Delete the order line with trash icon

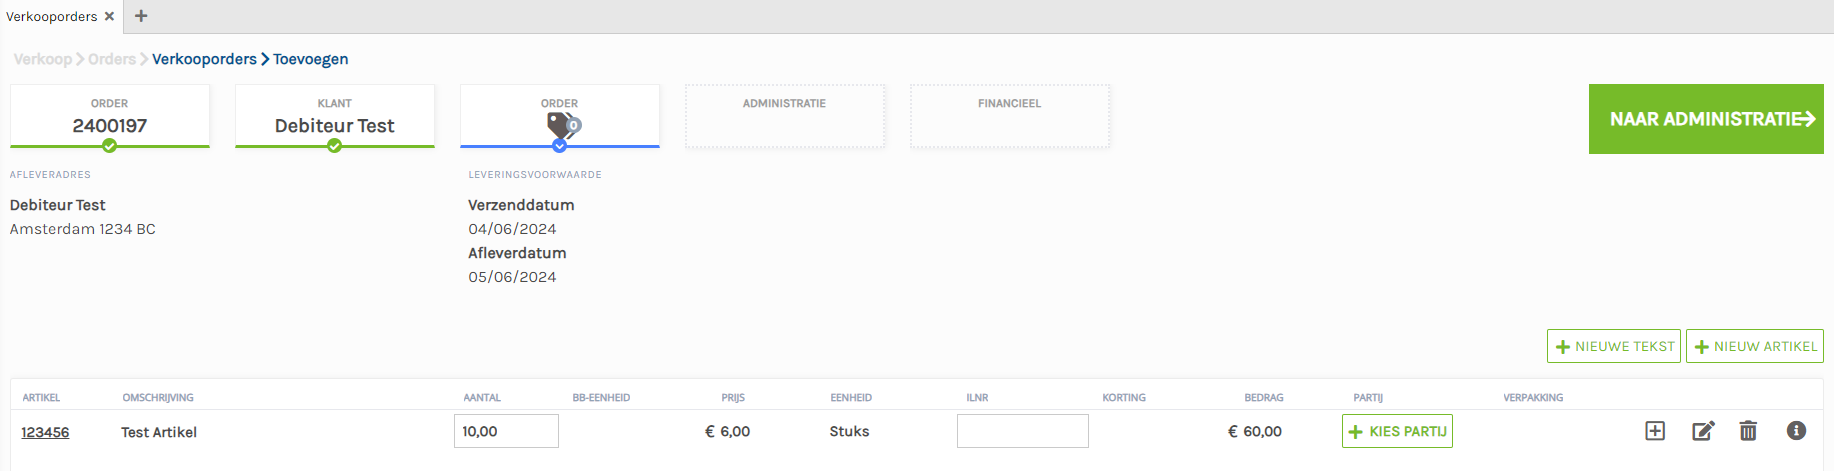coord(1748,431)
